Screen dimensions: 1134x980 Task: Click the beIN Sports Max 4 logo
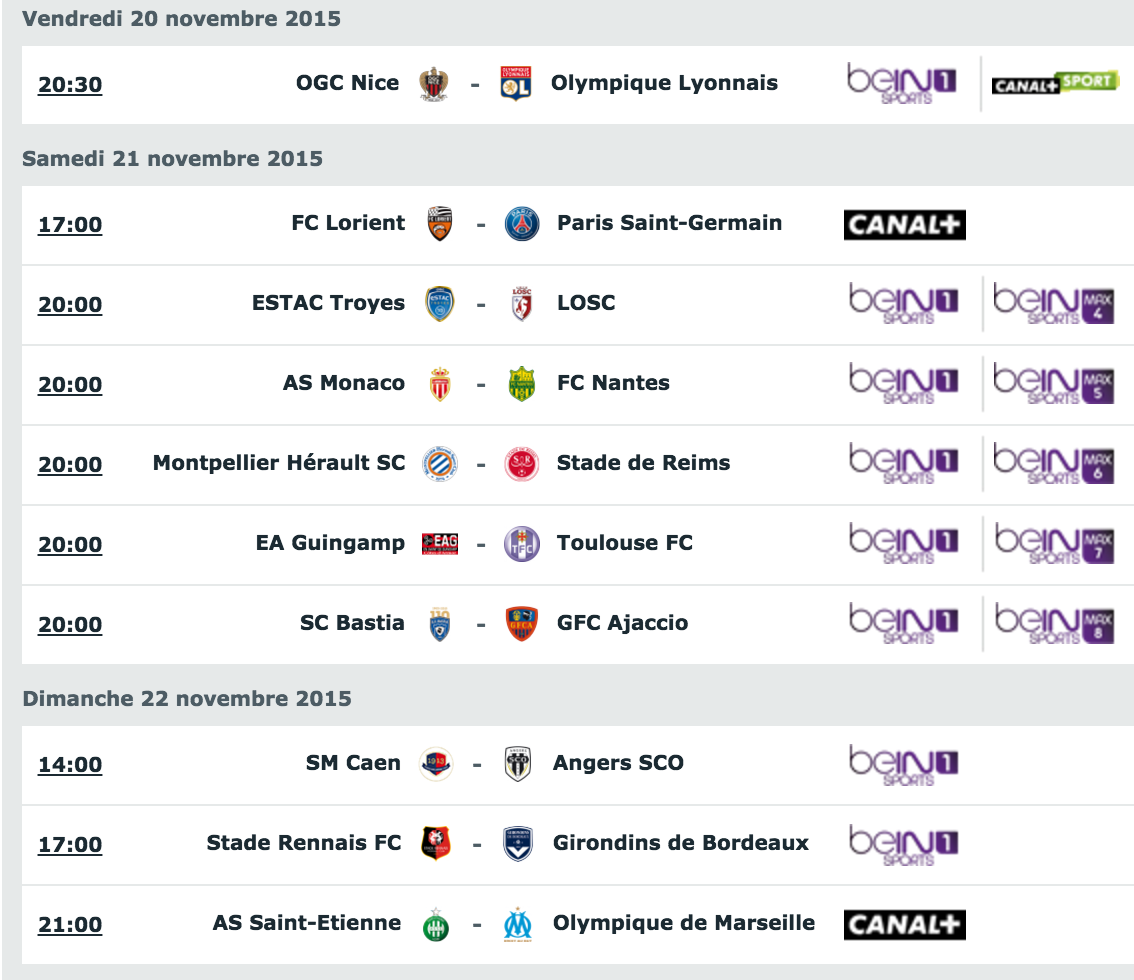tap(1054, 304)
